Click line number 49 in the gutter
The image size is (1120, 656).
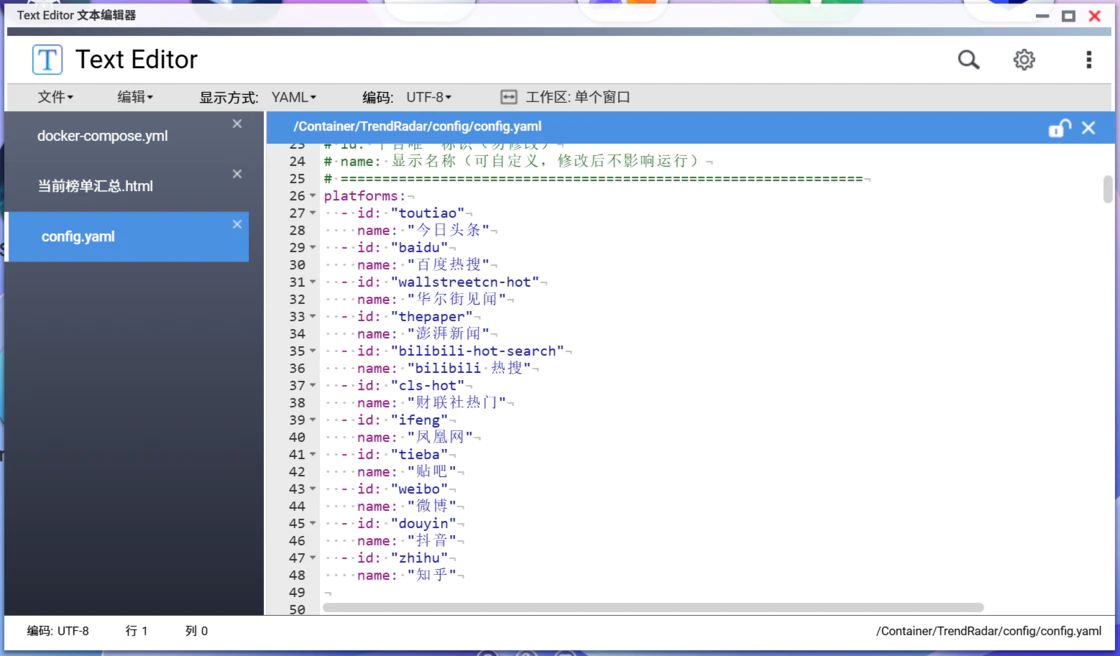[297, 592]
